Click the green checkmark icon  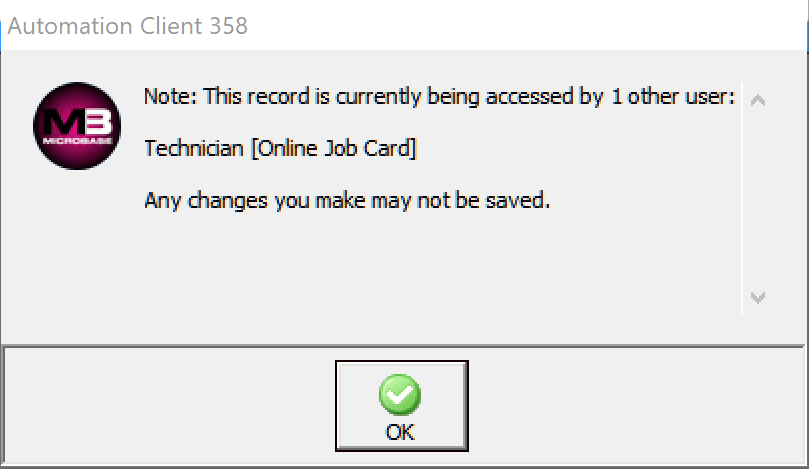[x=400, y=395]
